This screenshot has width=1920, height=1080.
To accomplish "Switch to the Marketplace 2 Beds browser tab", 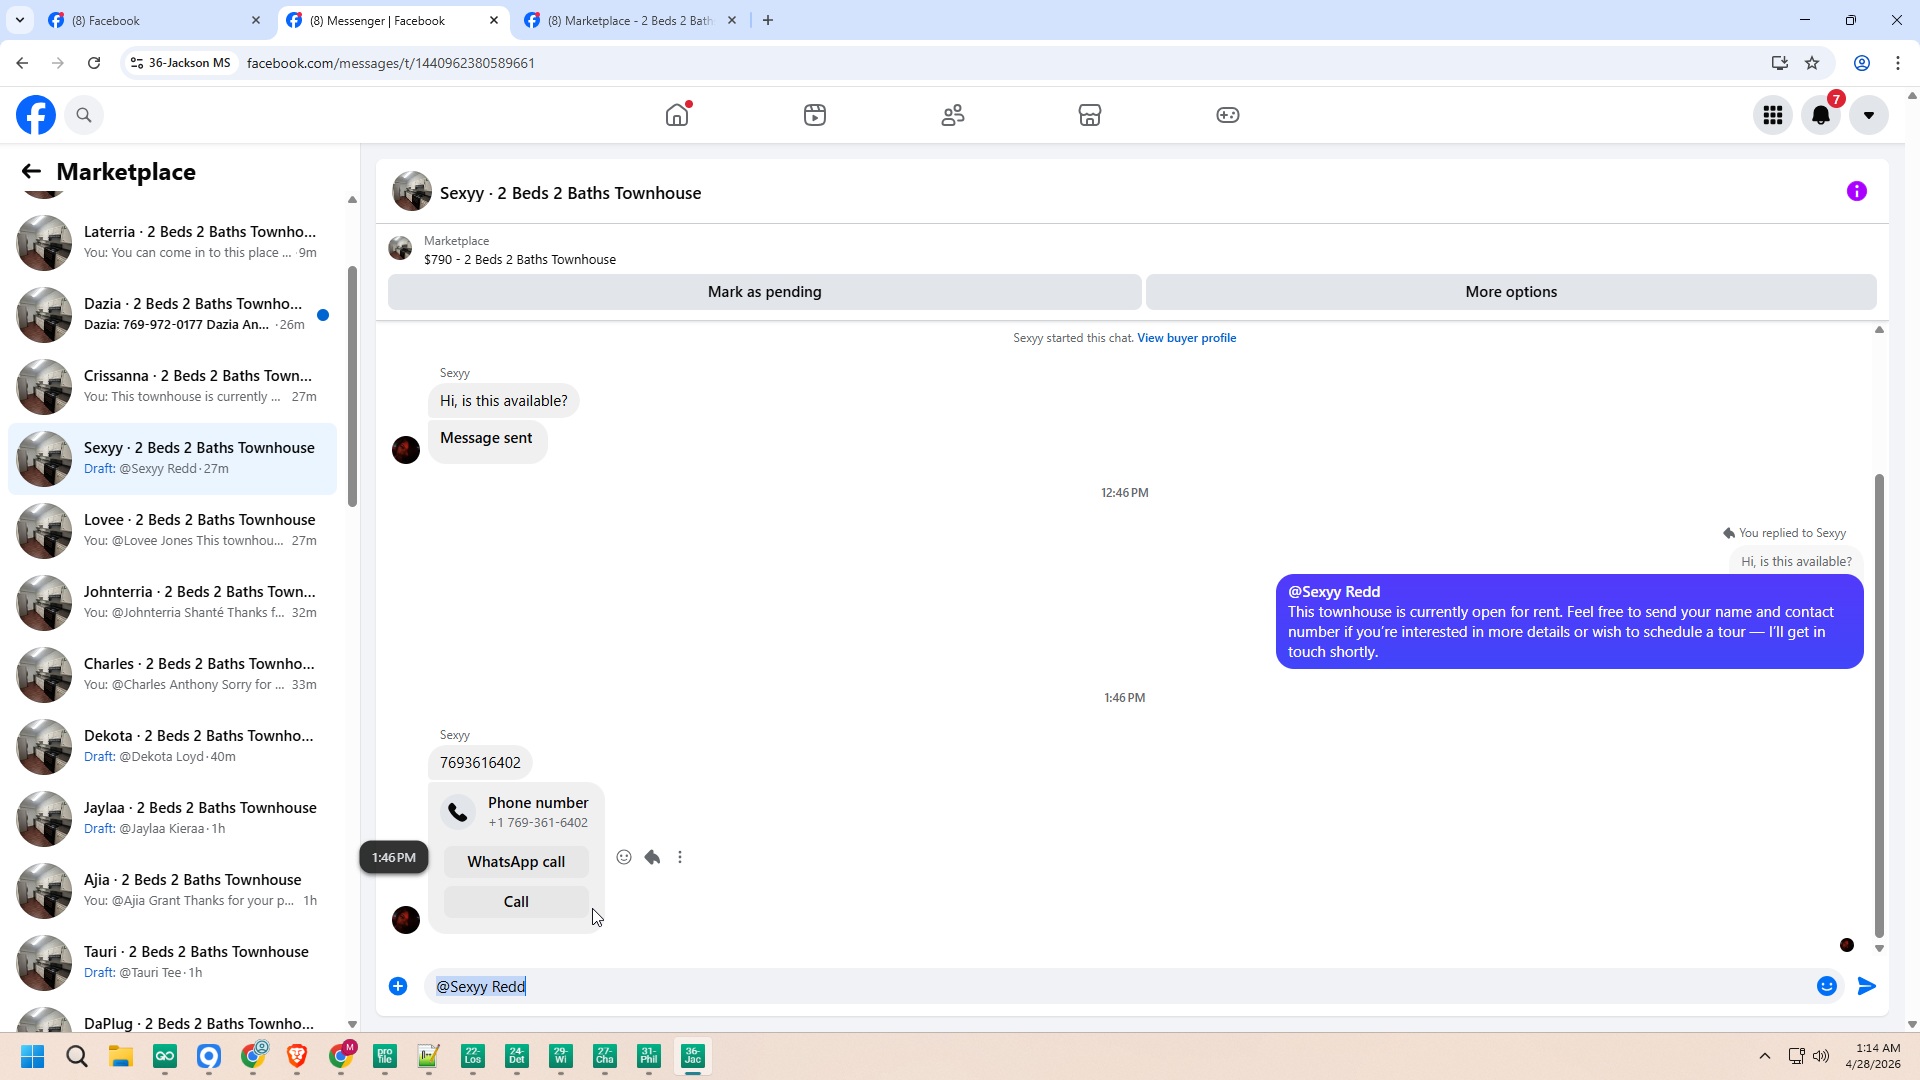I will (x=630, y=20).
